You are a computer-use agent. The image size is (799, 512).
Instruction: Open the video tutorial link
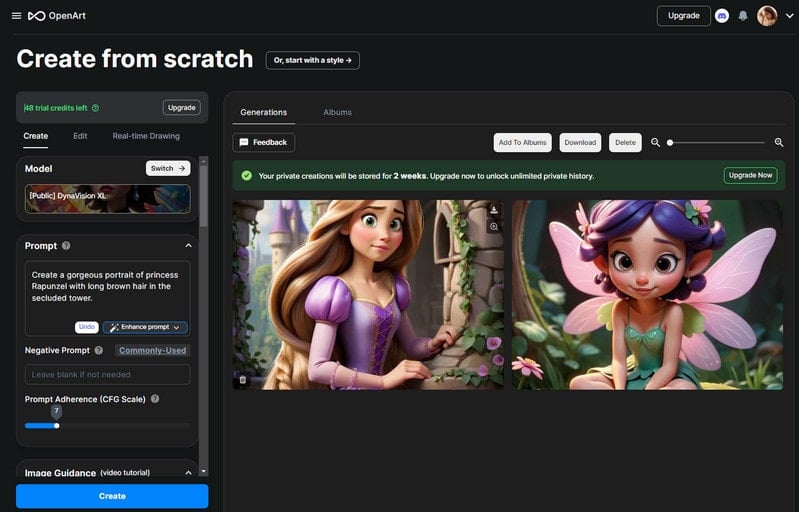(125, 473)
